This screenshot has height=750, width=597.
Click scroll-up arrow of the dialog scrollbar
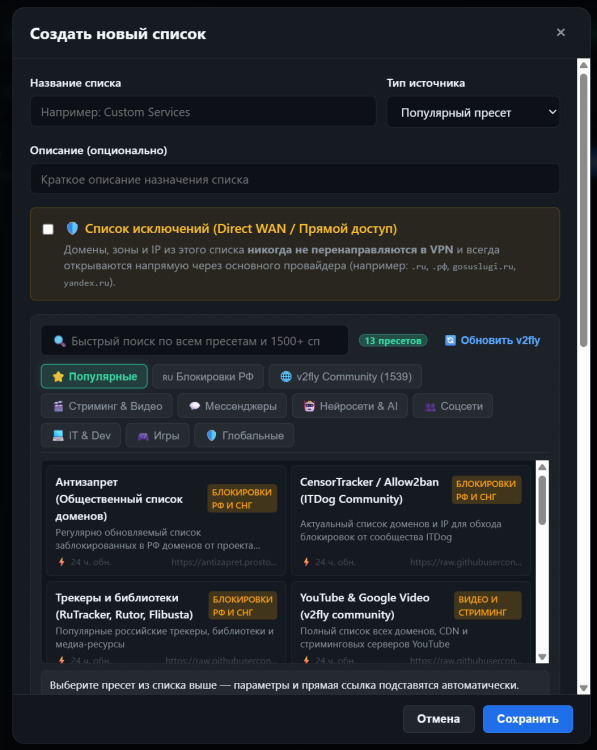click(x=583, y=65)
